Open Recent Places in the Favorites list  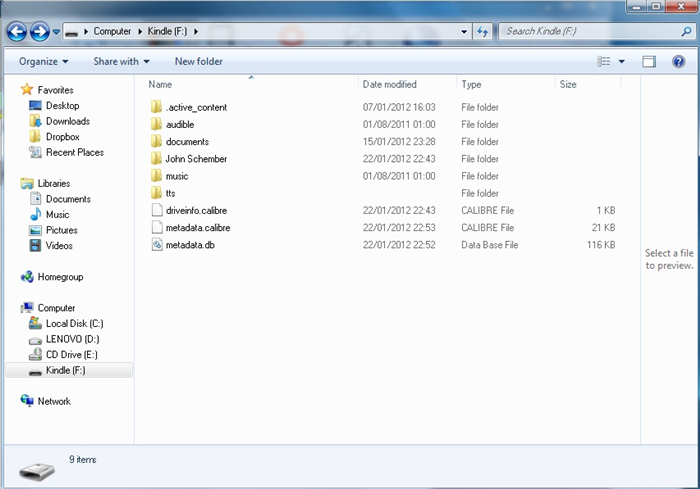pyautogui.click(x=75, y=152)
